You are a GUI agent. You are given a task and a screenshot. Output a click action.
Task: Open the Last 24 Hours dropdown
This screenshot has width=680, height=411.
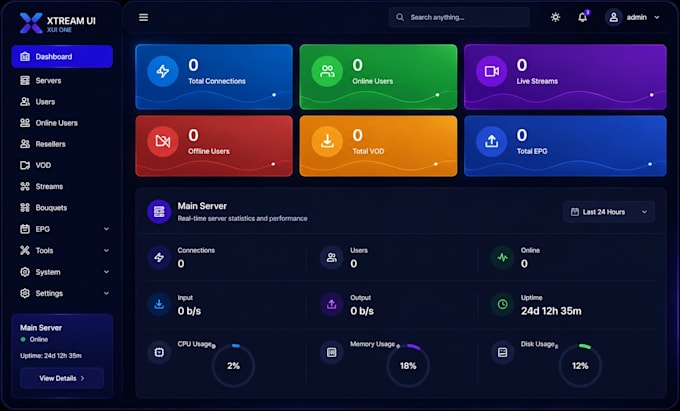[x=609, y=212]
